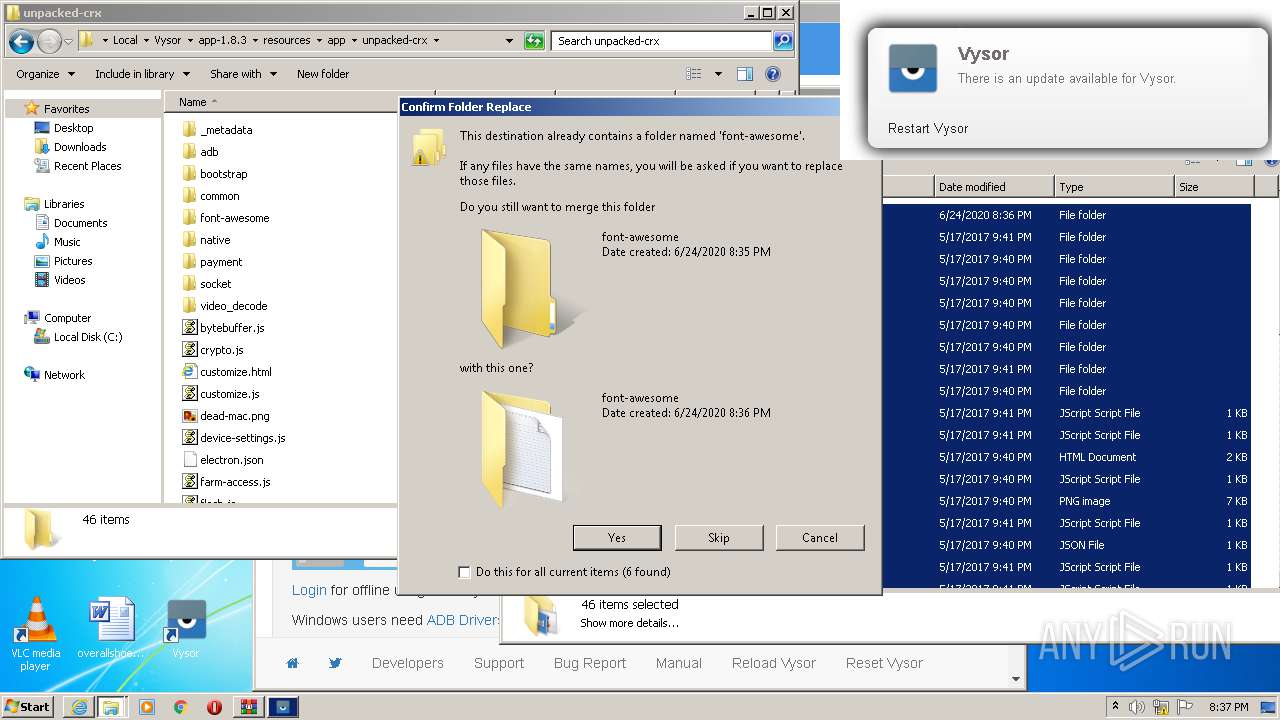Open the ADB Drivers link

[x=462, y=620]
